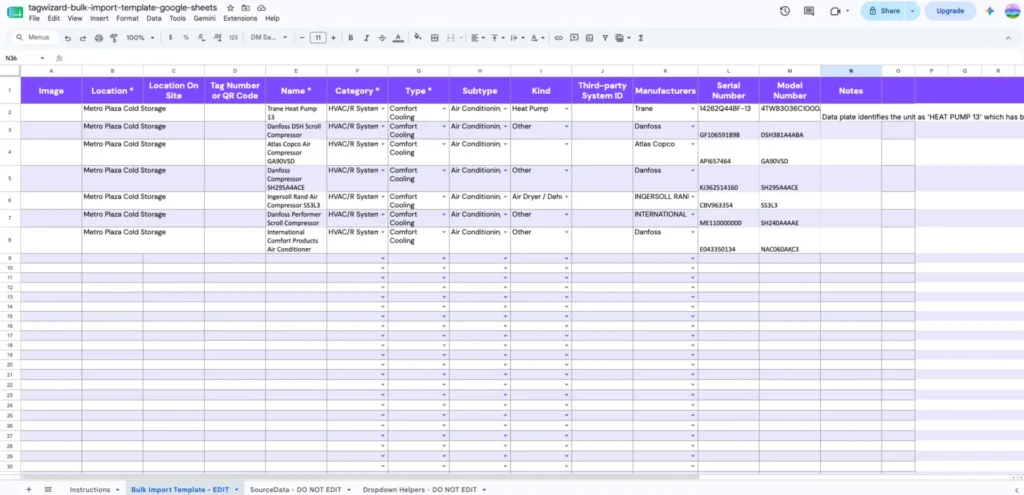The image size is (1024, 495).
Task: Open the text rotation dropdown
Action: [x=537, y=38]
